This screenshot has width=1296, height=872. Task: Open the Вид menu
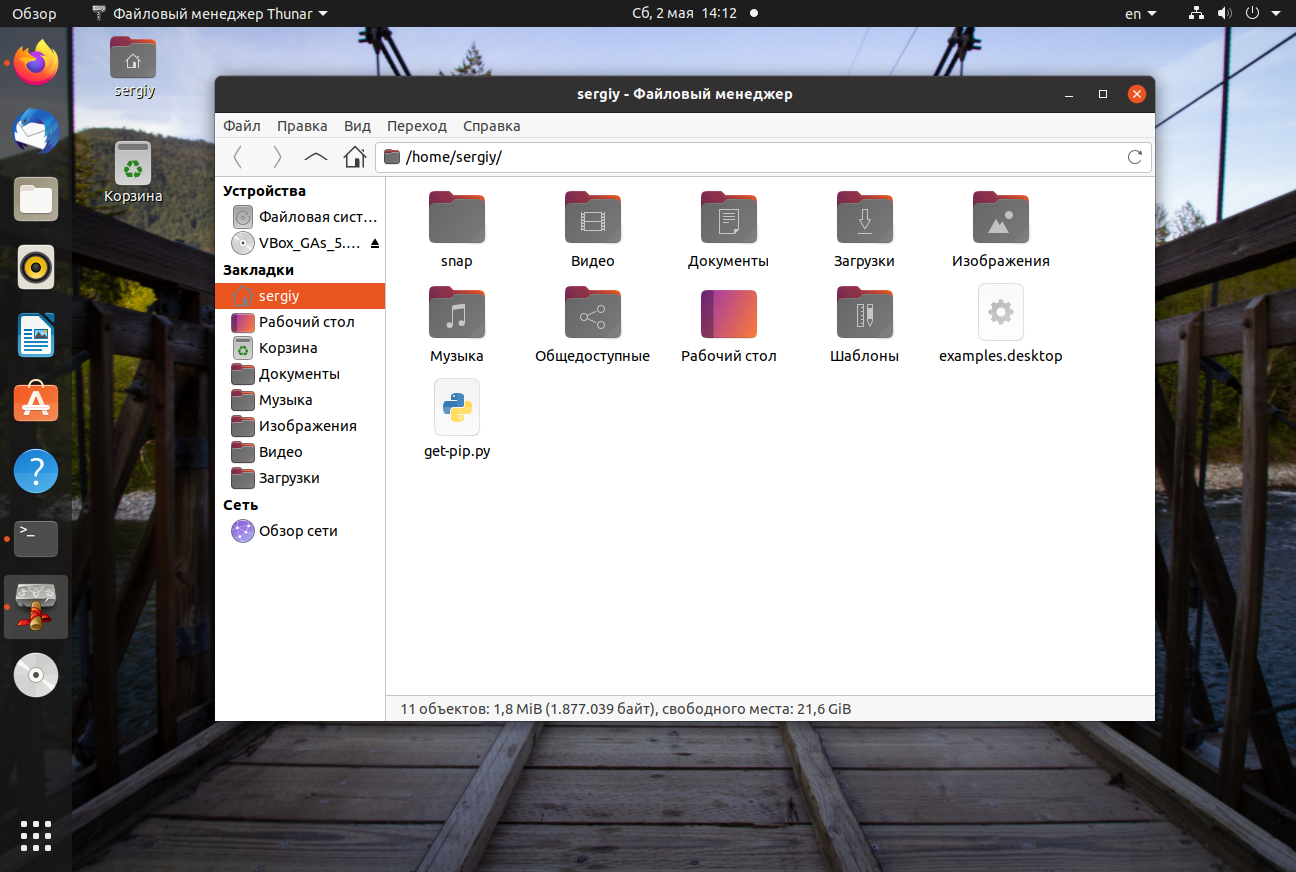[x=357, y=126]
